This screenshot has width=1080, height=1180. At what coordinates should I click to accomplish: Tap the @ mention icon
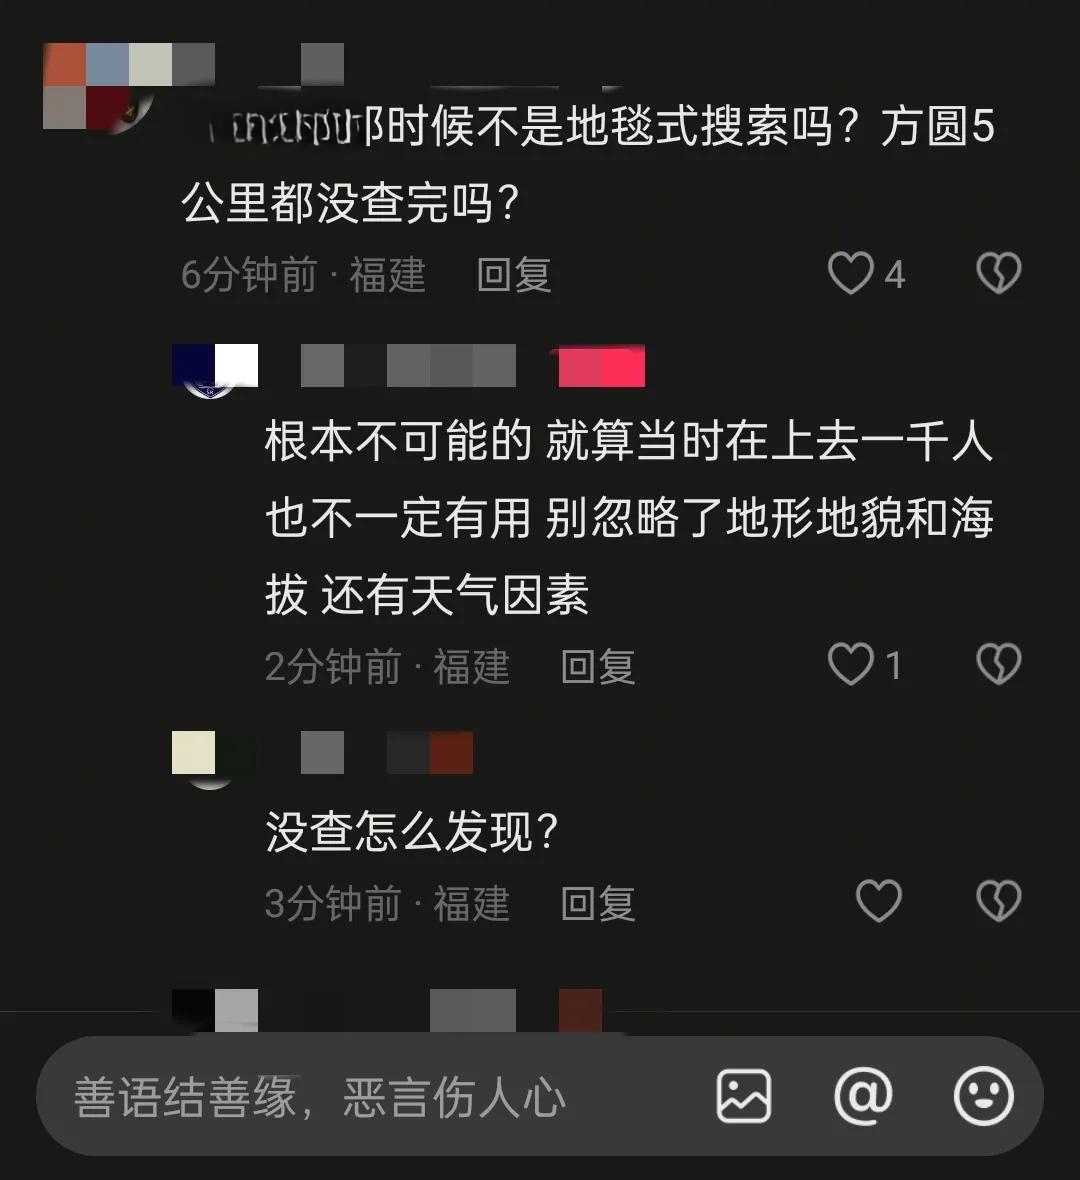click(863, 1096)
